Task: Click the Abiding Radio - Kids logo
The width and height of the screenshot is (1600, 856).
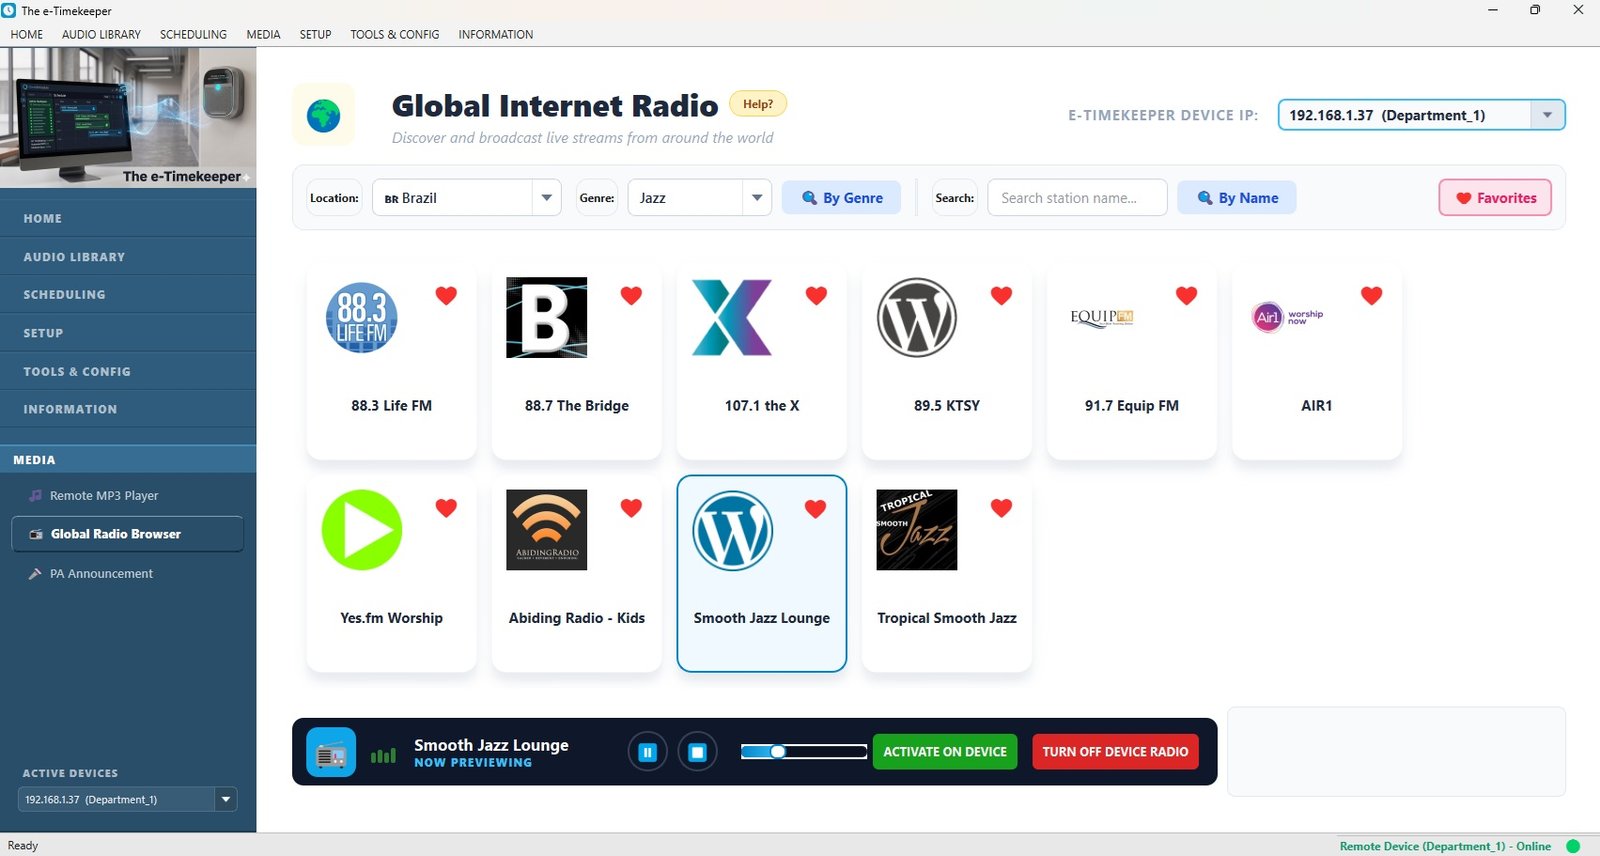Action: point(547,530)
